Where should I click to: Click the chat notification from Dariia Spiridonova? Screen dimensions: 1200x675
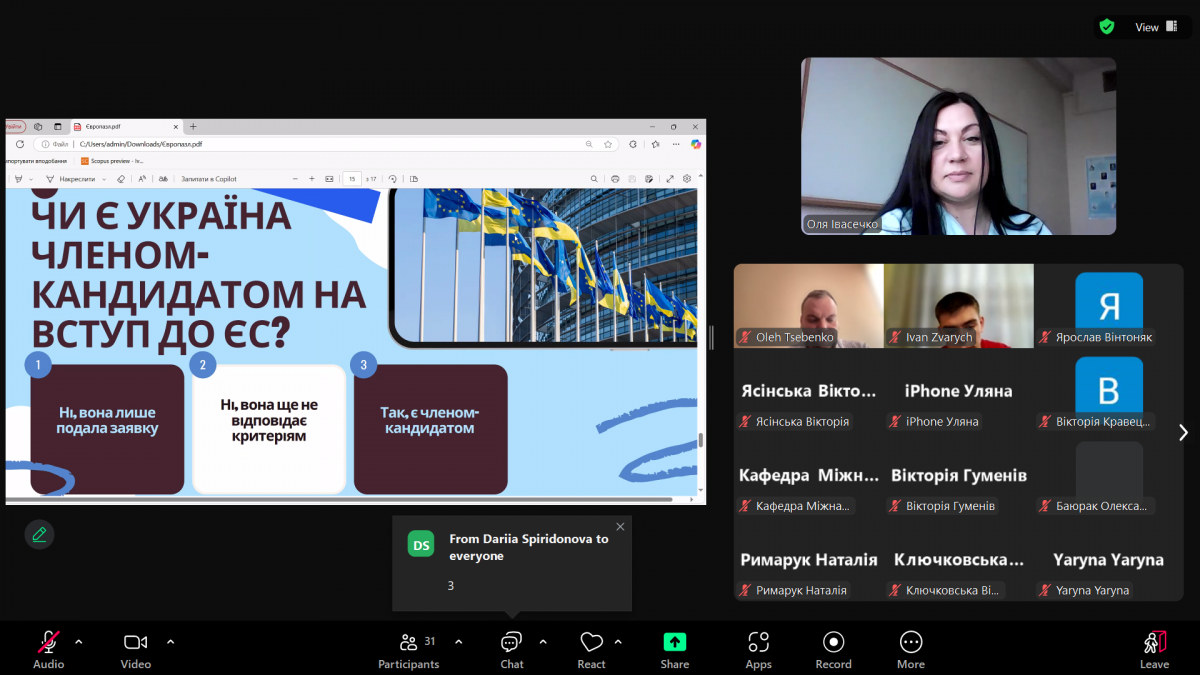tap(511, 562)
